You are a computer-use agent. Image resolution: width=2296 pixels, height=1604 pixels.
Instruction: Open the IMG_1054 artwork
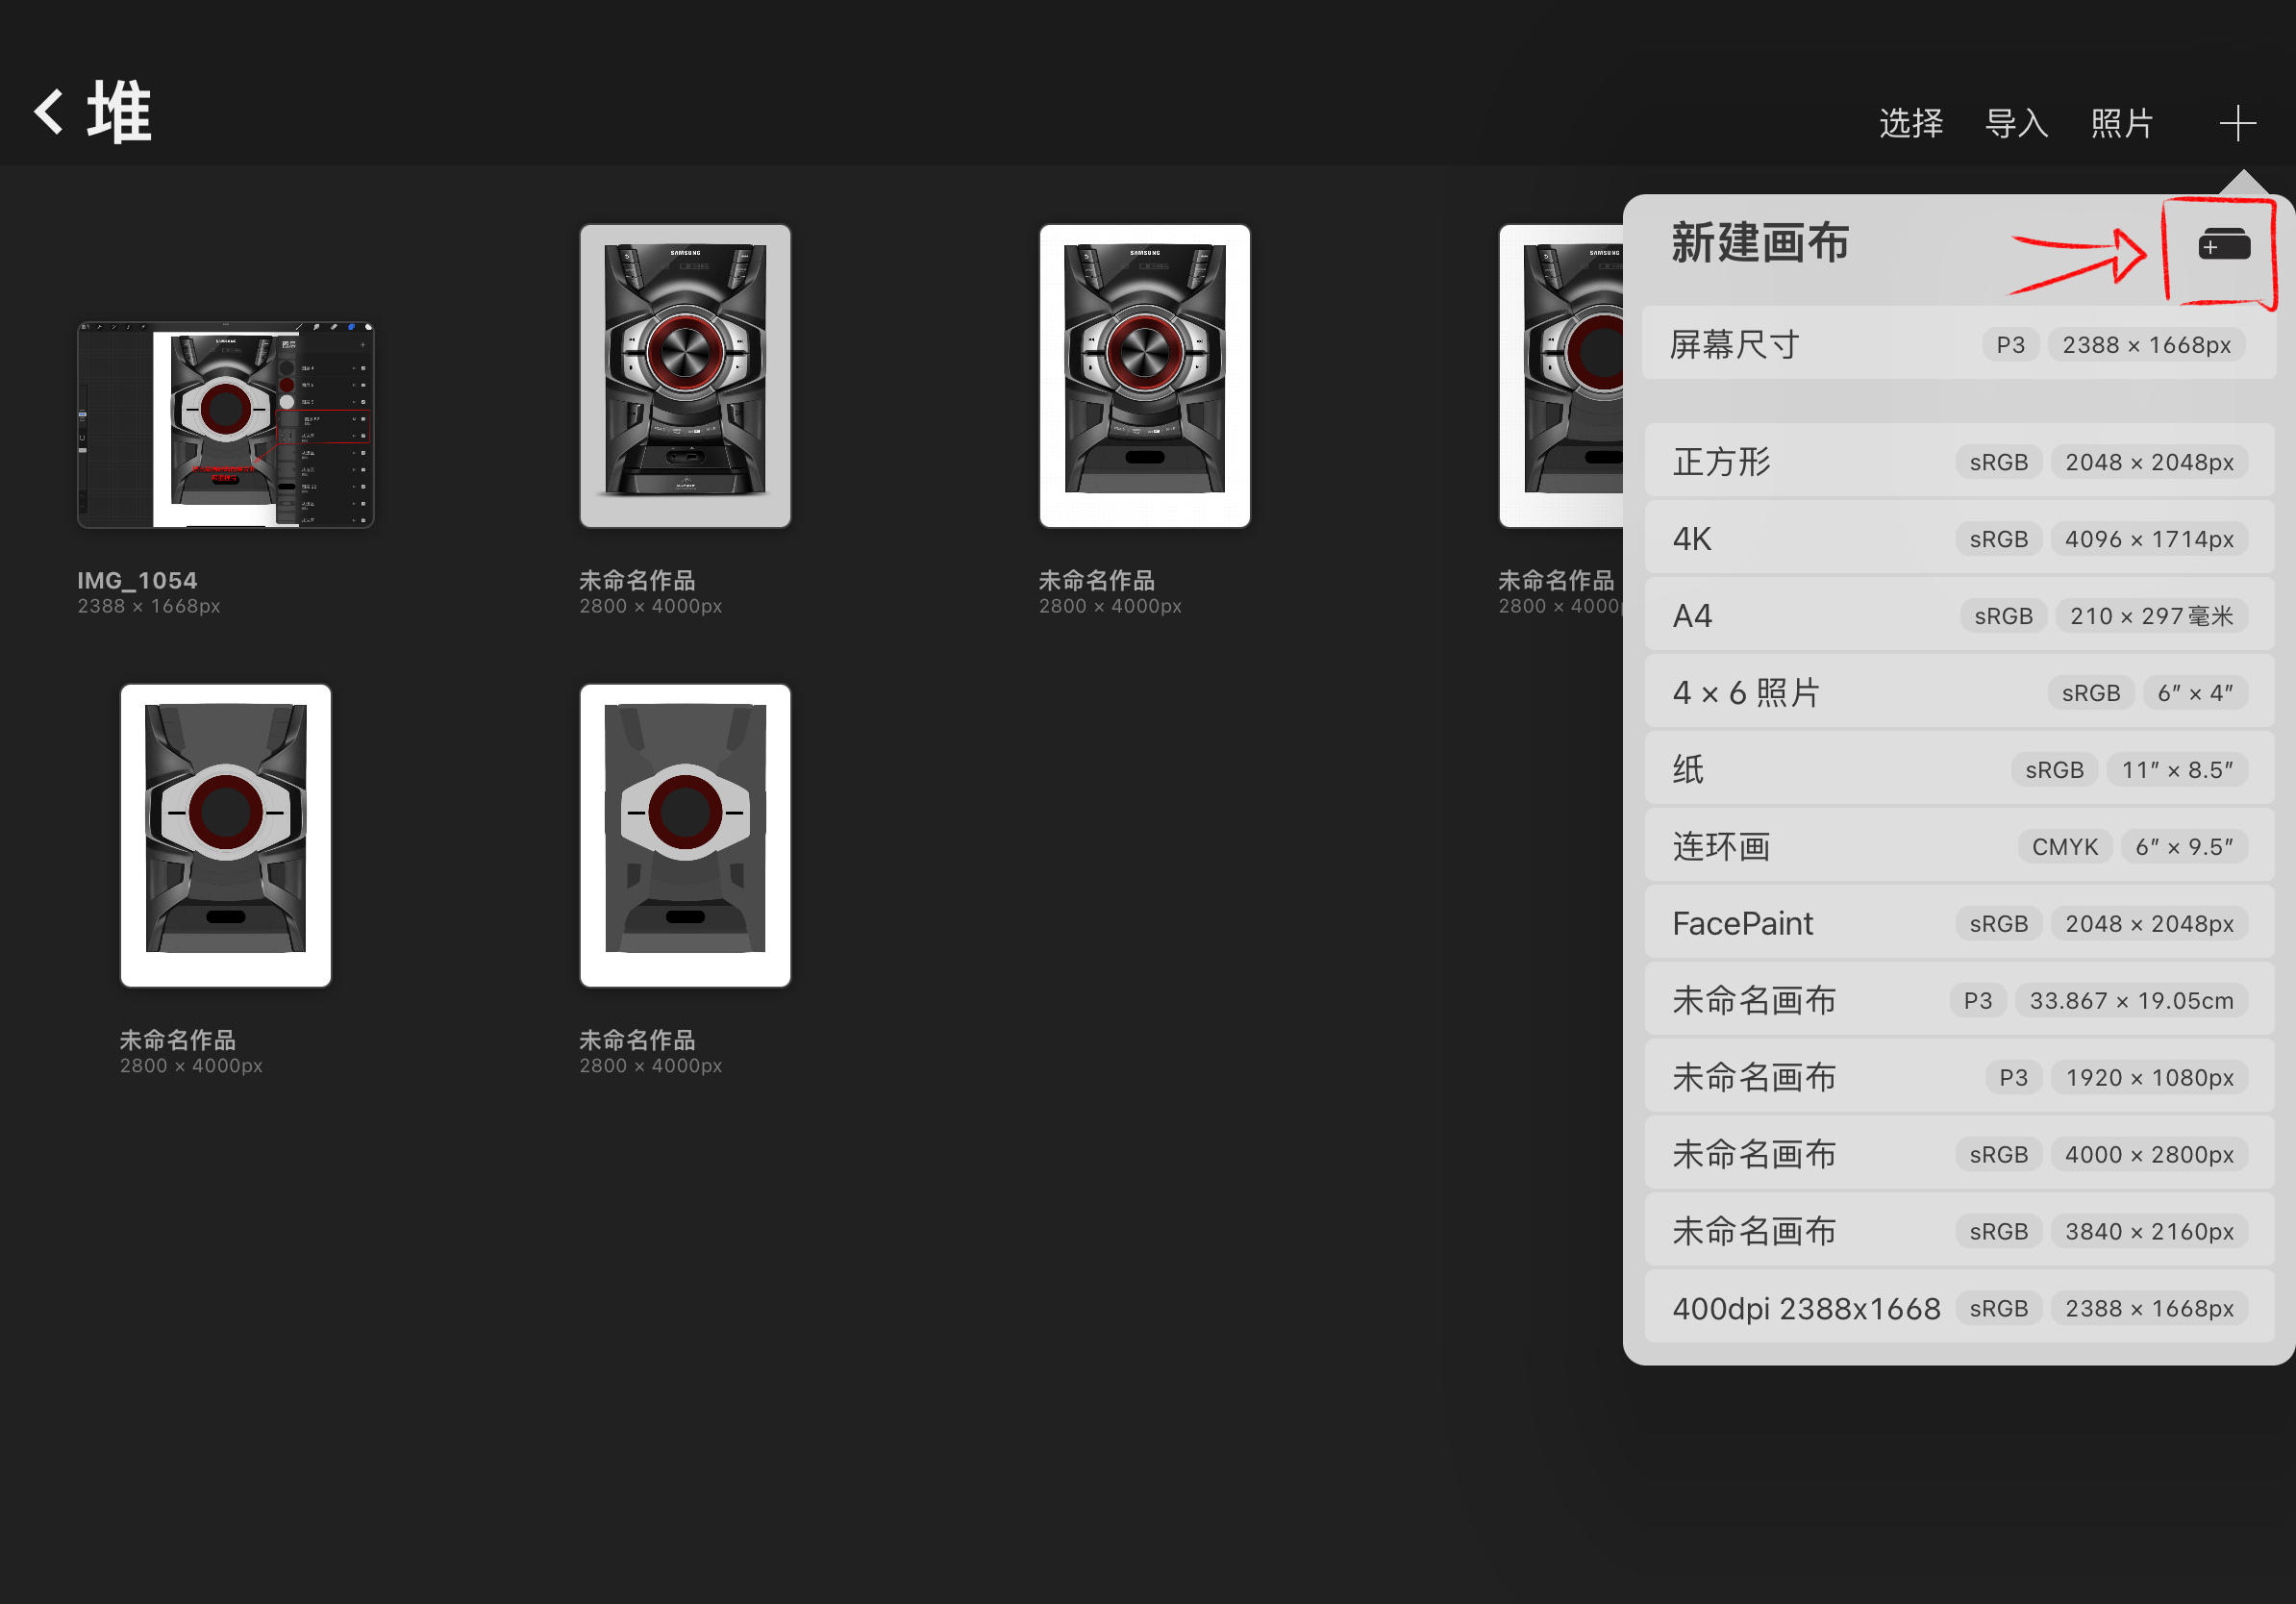pos(225,425)
